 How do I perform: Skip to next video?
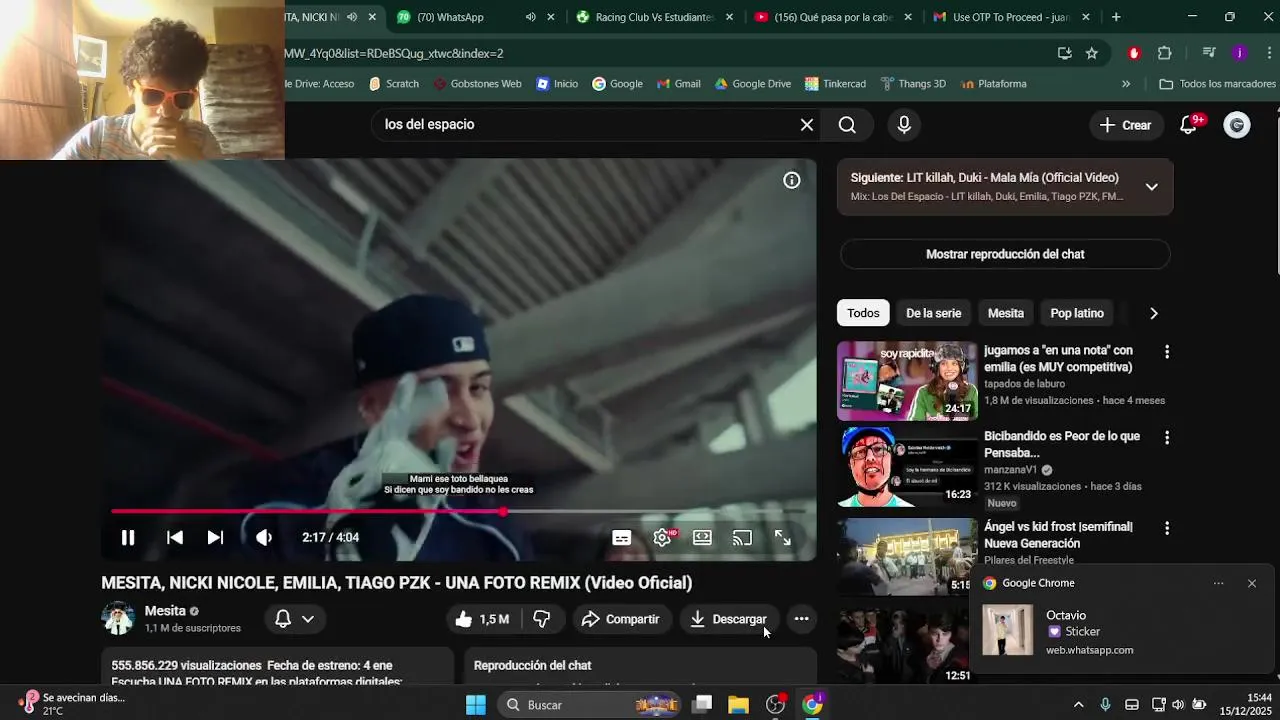215,538
